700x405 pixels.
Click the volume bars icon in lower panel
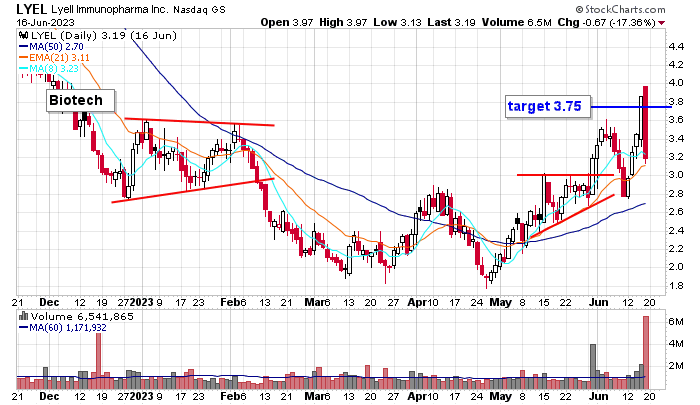click(23, 317)
